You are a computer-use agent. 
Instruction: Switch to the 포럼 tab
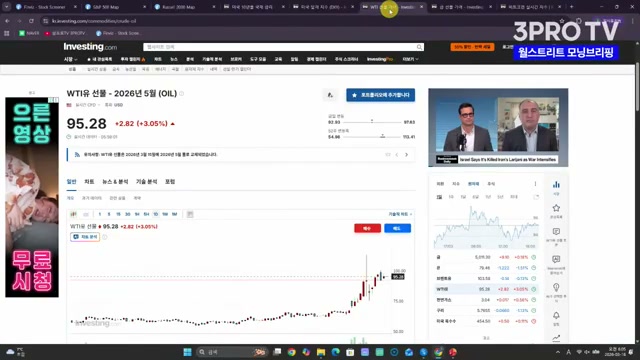pos(170,182)
